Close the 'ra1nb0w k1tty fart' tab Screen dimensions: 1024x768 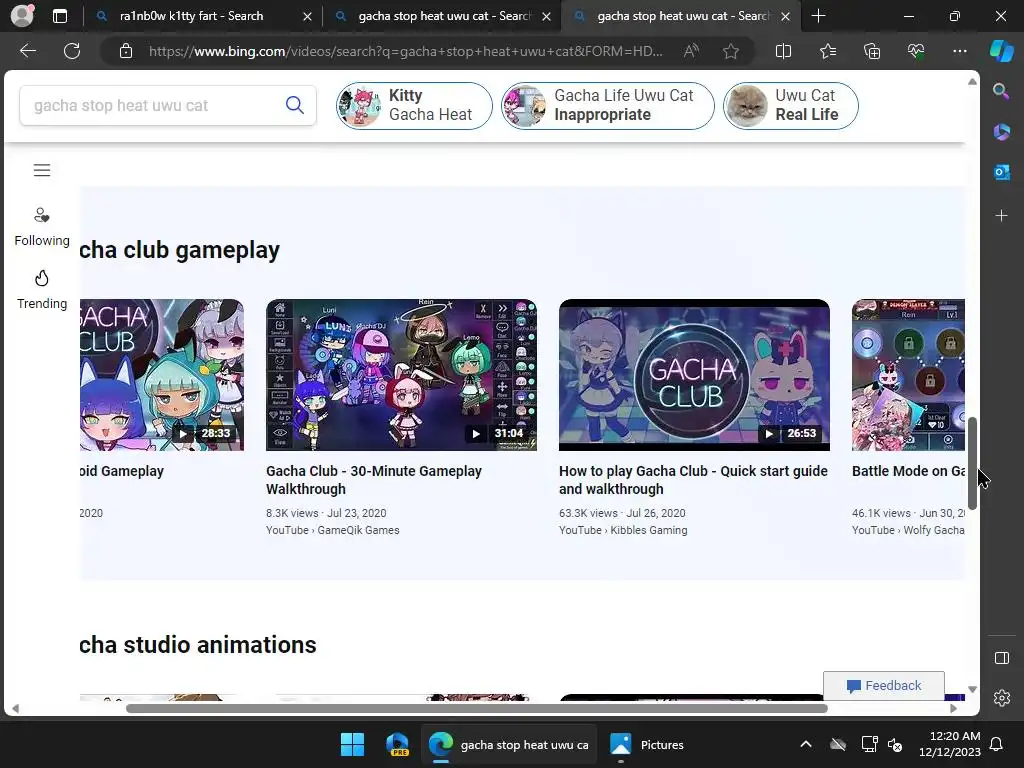[x=307, y=17]
